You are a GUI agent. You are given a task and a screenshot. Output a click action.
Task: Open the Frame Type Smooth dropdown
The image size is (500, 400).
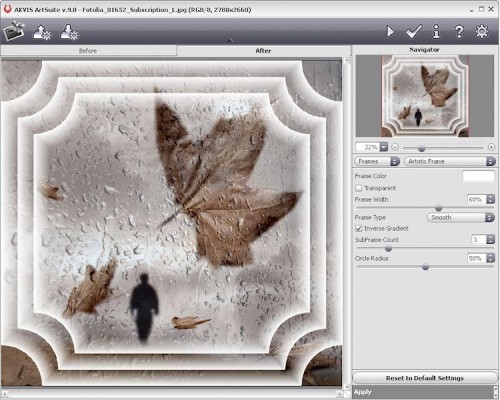click(x=461, y=217)
